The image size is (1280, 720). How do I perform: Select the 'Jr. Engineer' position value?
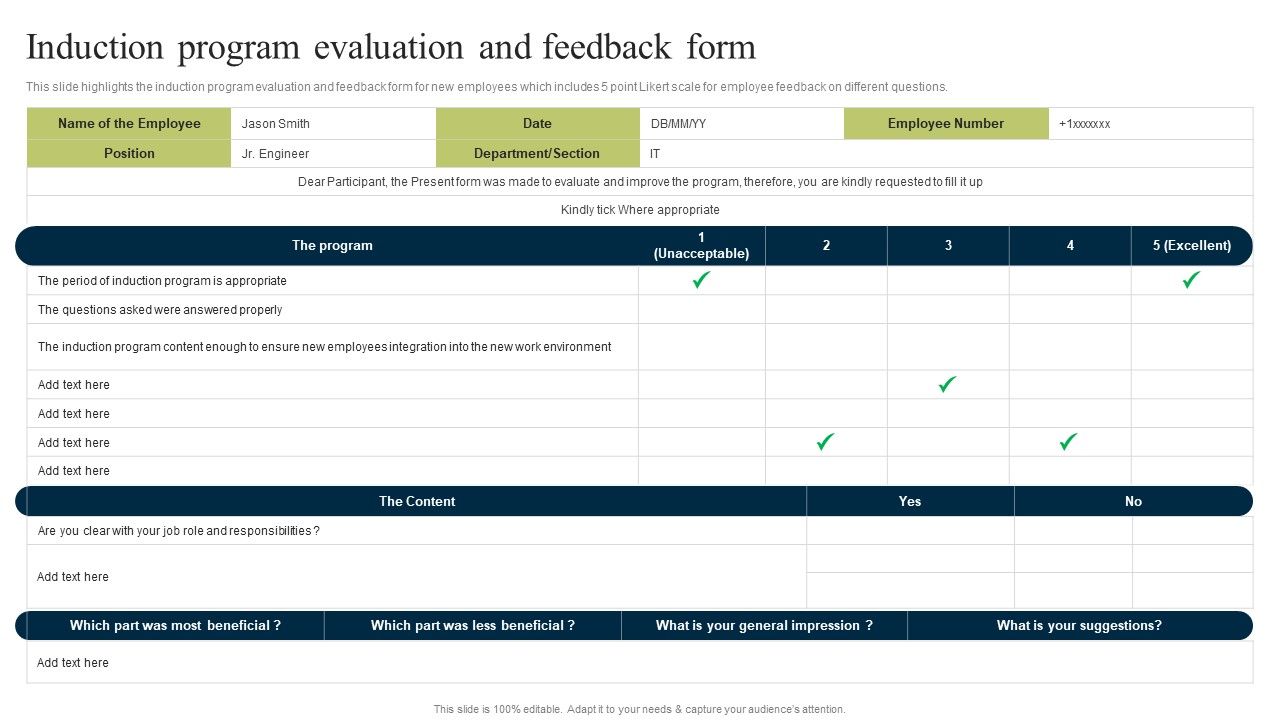275,154
